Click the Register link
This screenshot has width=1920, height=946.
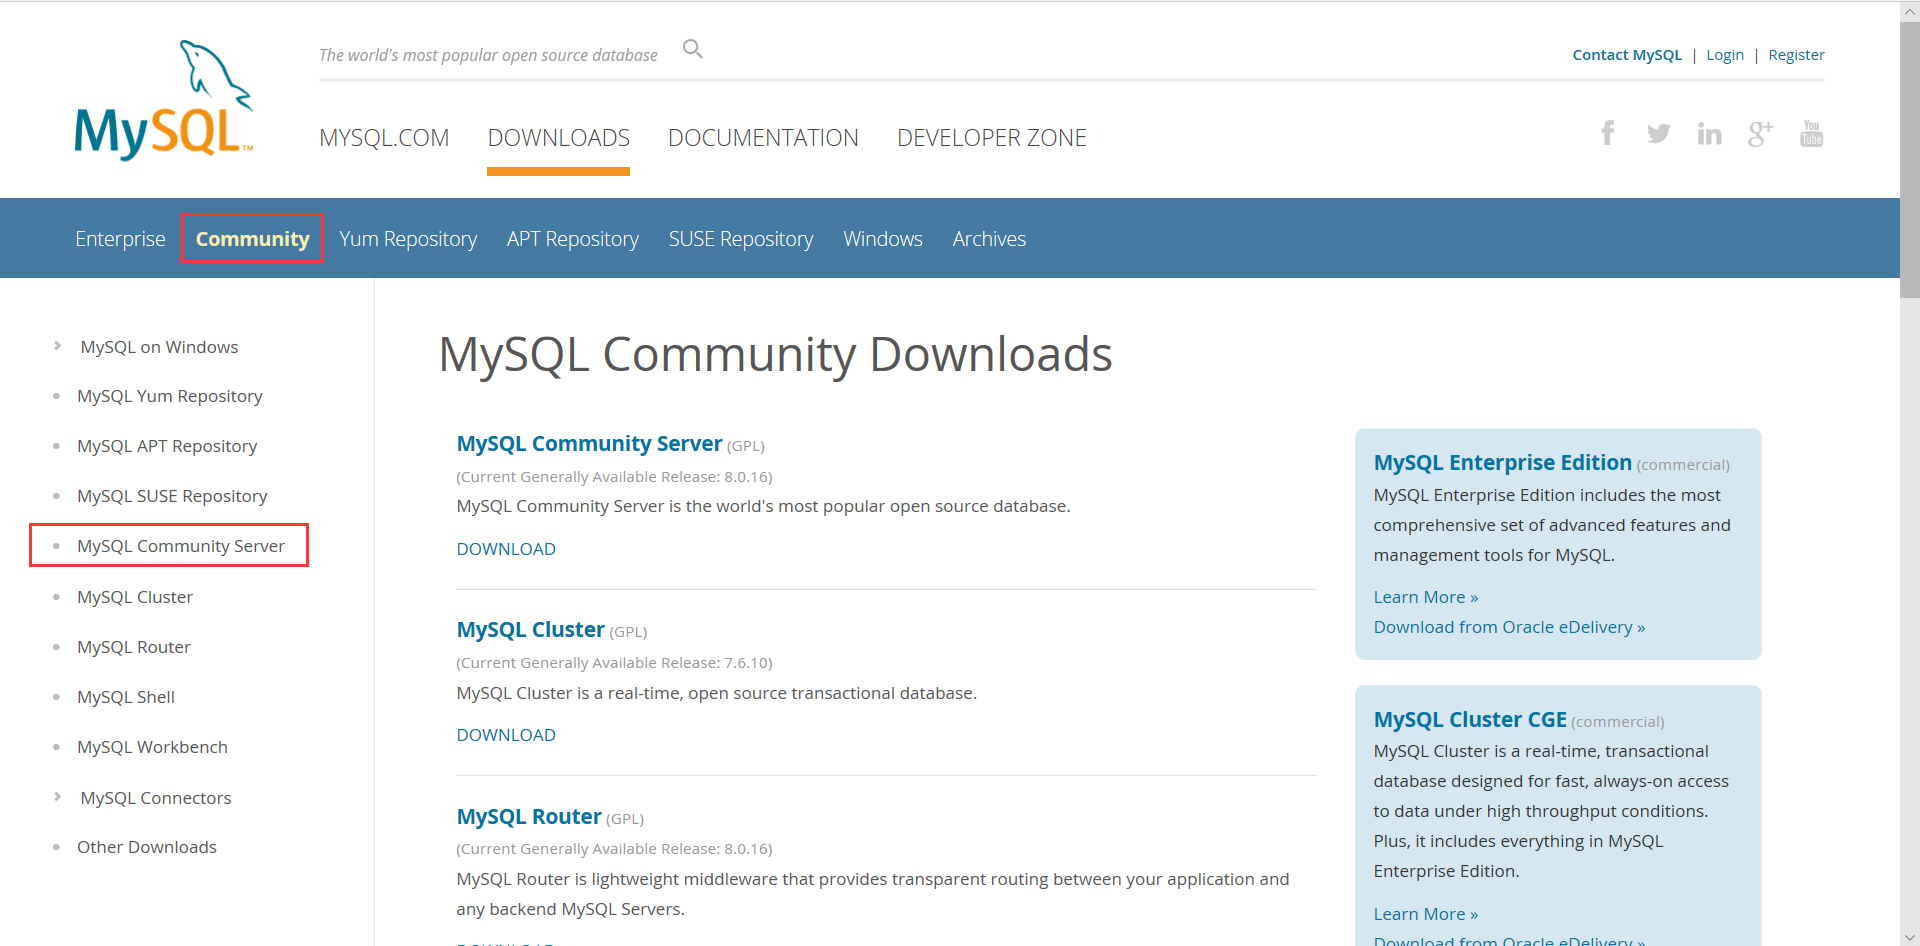(x=1796, y=55)
